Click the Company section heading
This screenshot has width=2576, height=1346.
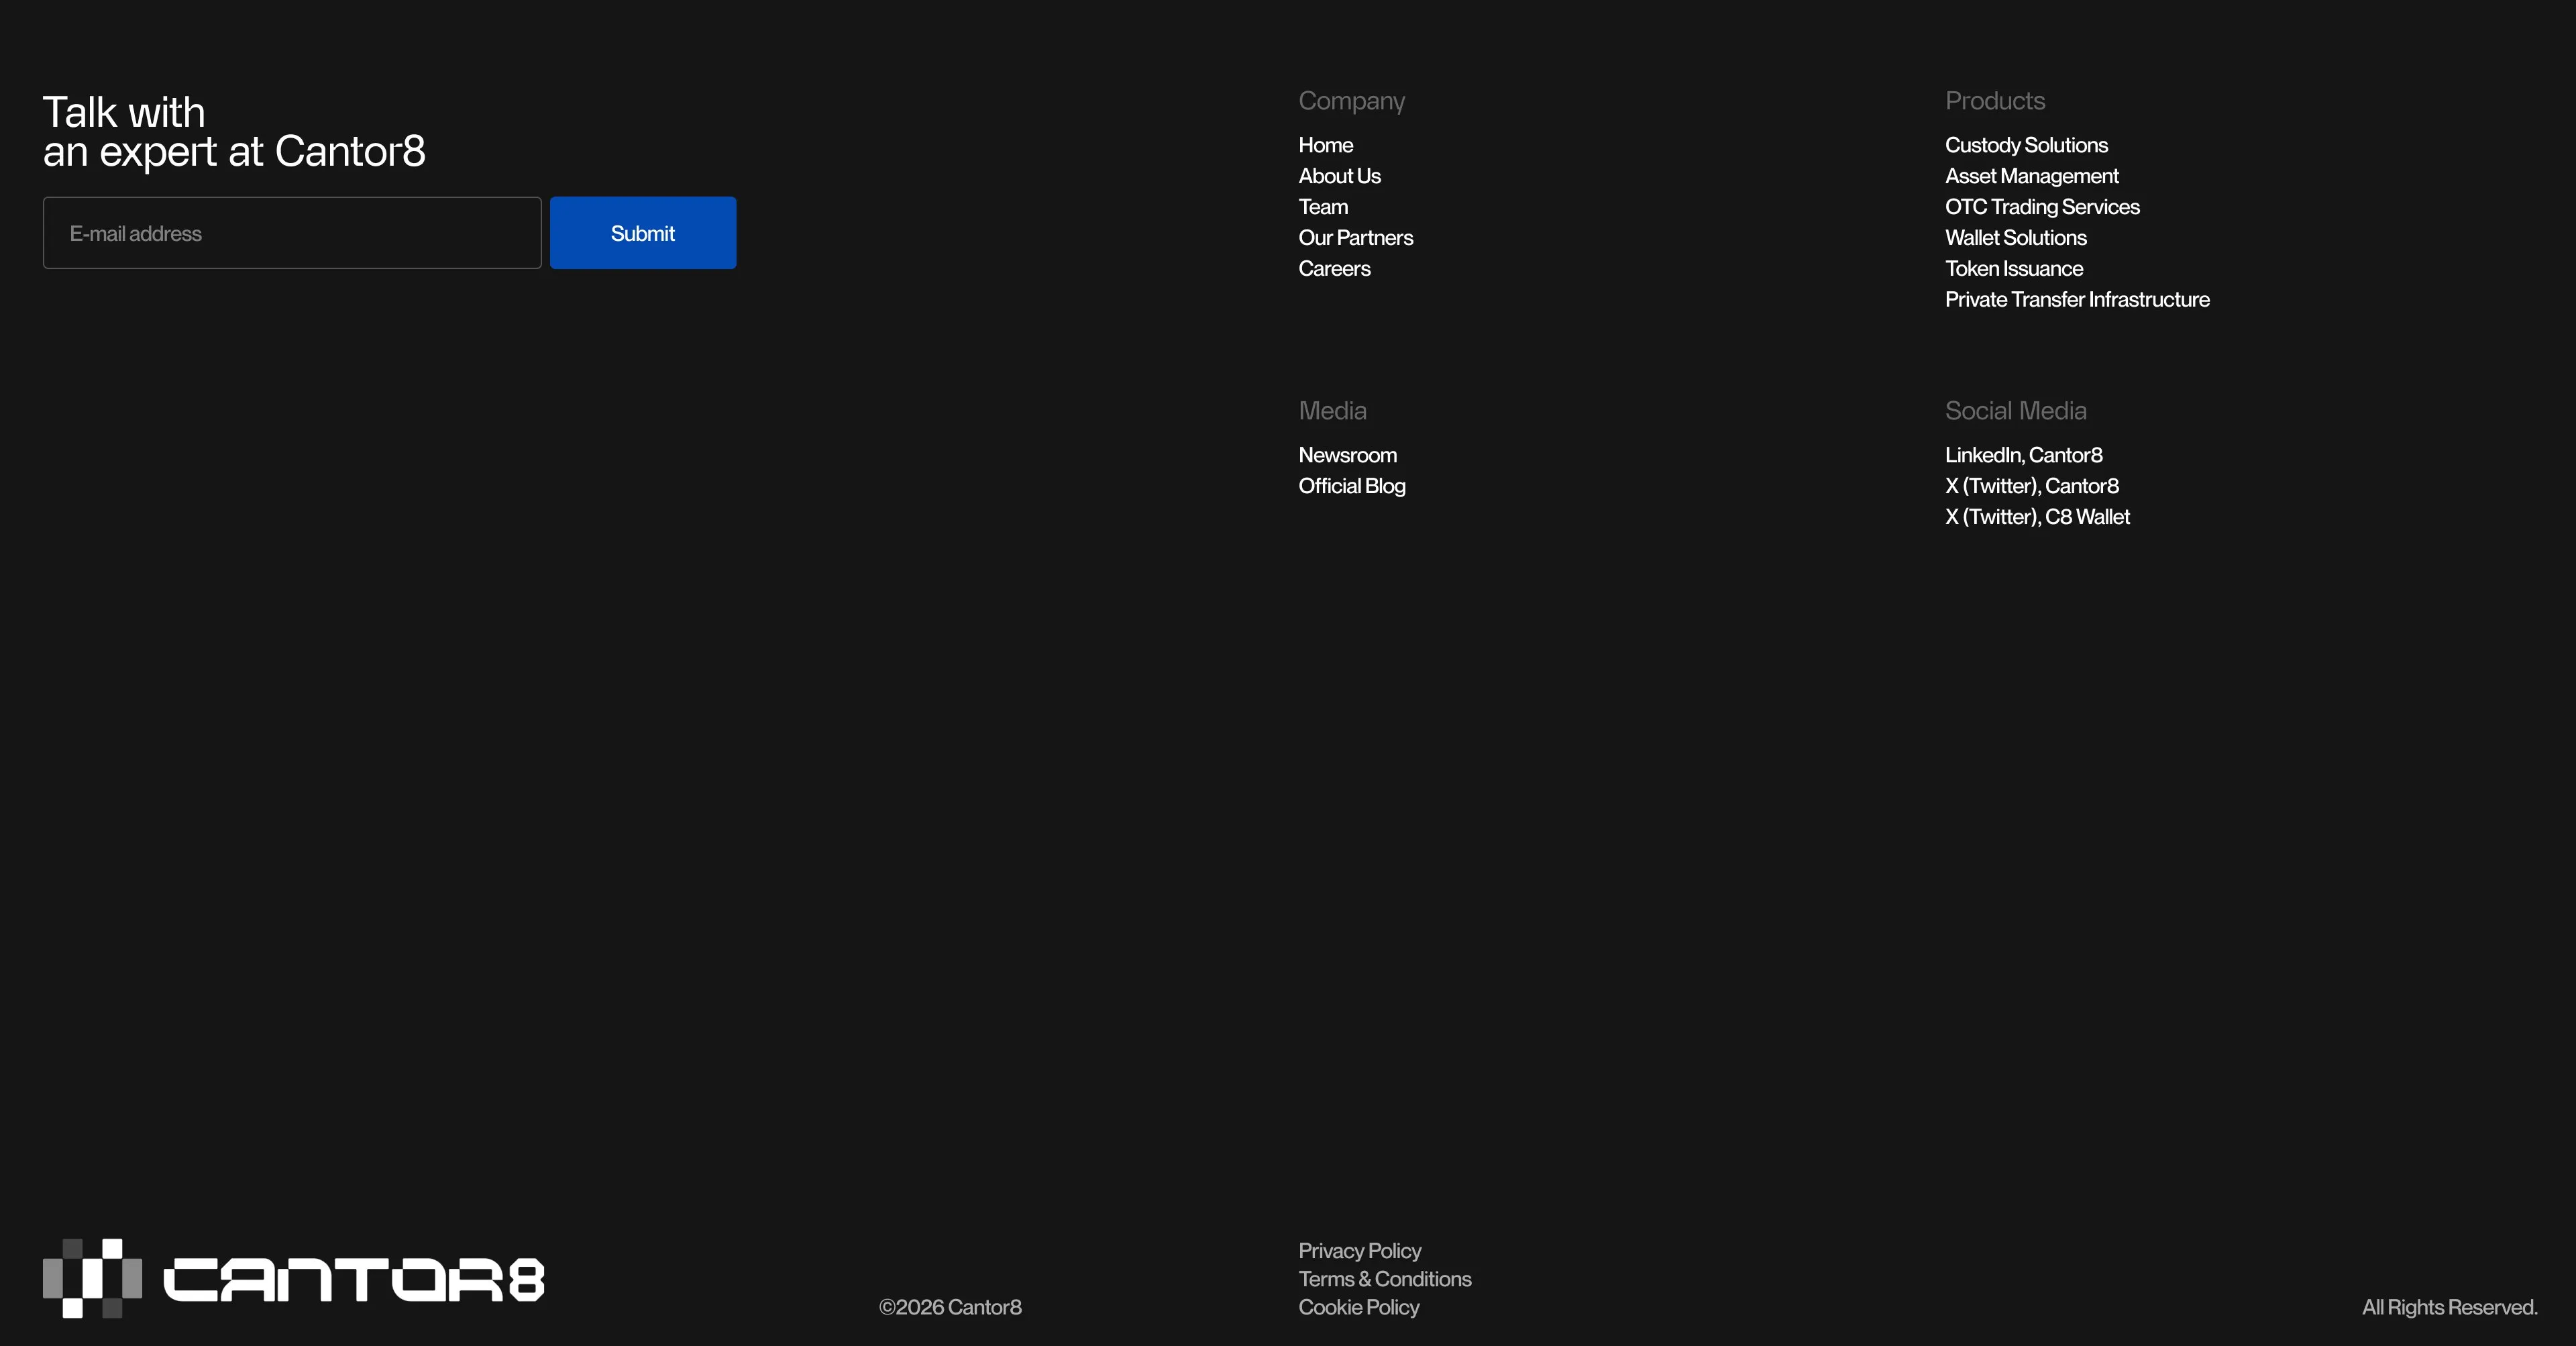1351,101
